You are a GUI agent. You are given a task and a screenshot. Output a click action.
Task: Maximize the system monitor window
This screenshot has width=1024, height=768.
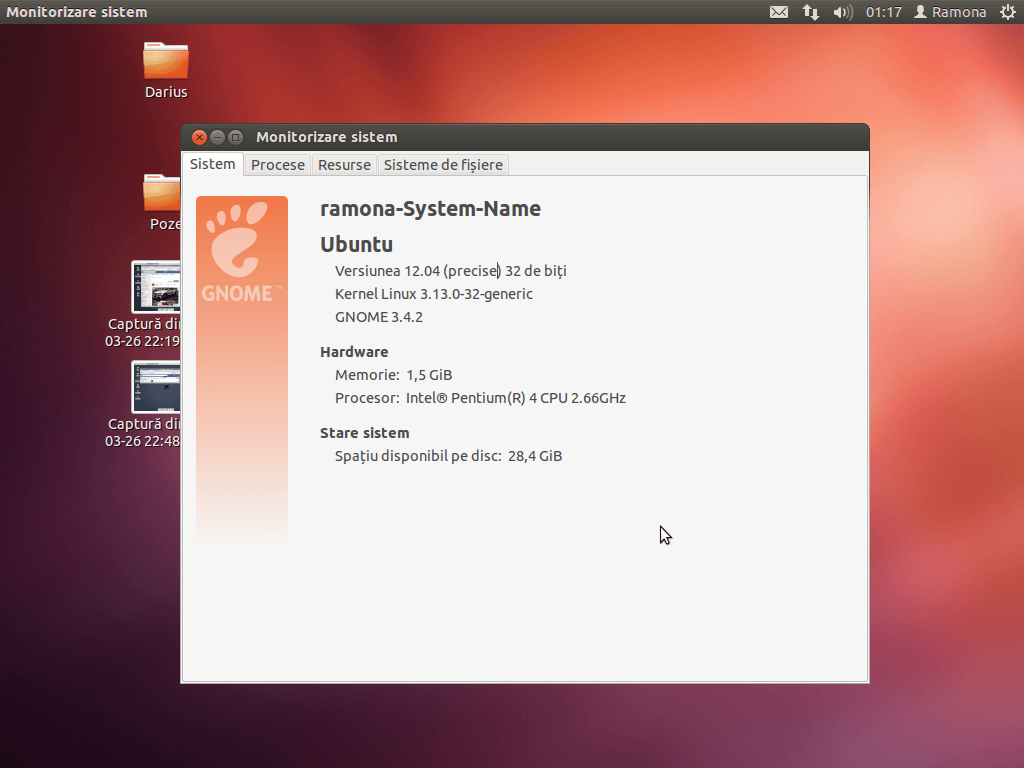click(x=236, y=137)
